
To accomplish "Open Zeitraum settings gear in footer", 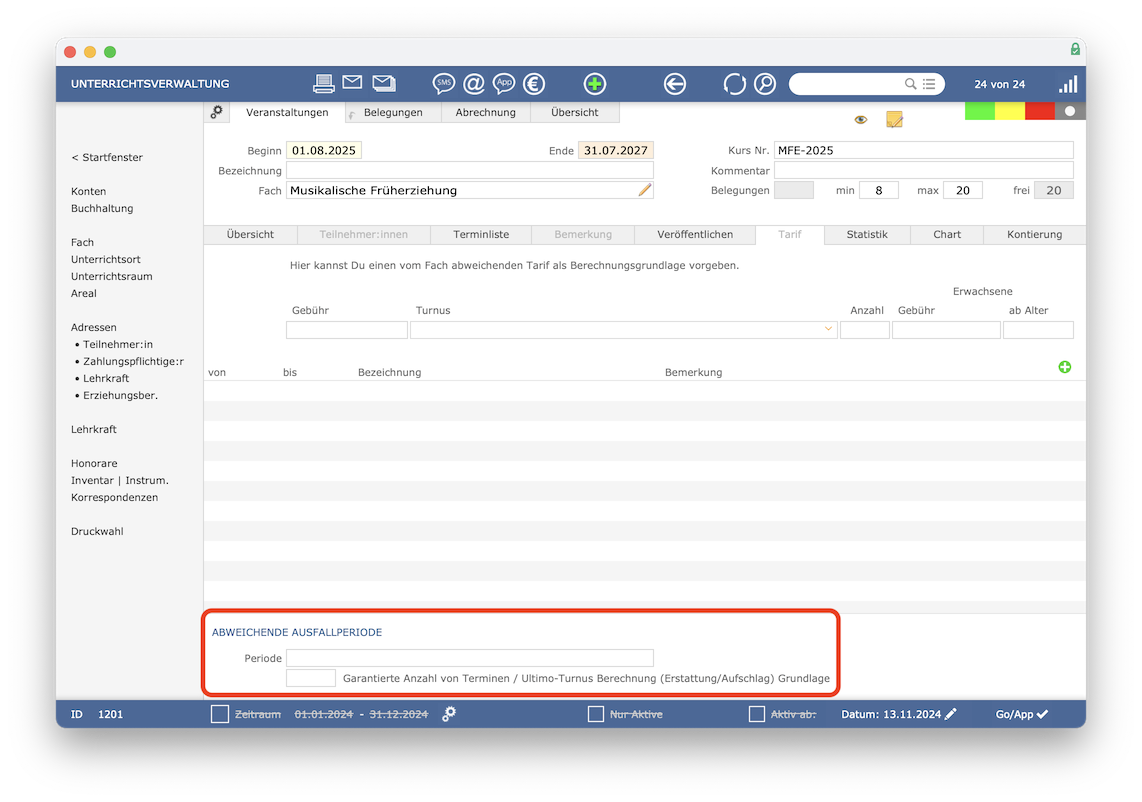I will (449, 714).
